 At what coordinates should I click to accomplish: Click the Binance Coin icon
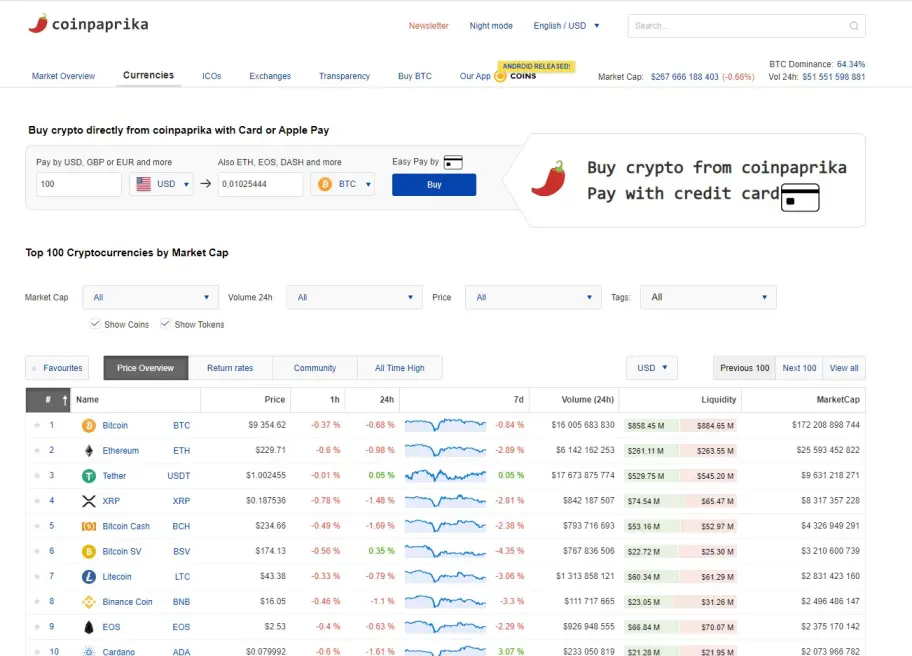88,602
